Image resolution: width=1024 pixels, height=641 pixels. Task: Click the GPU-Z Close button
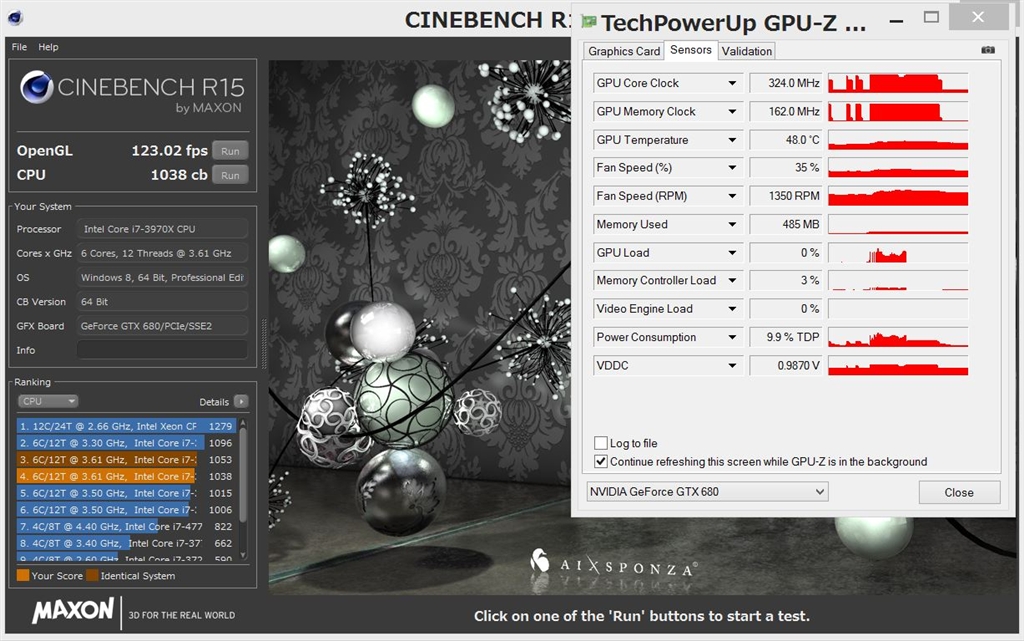[959, 492]
